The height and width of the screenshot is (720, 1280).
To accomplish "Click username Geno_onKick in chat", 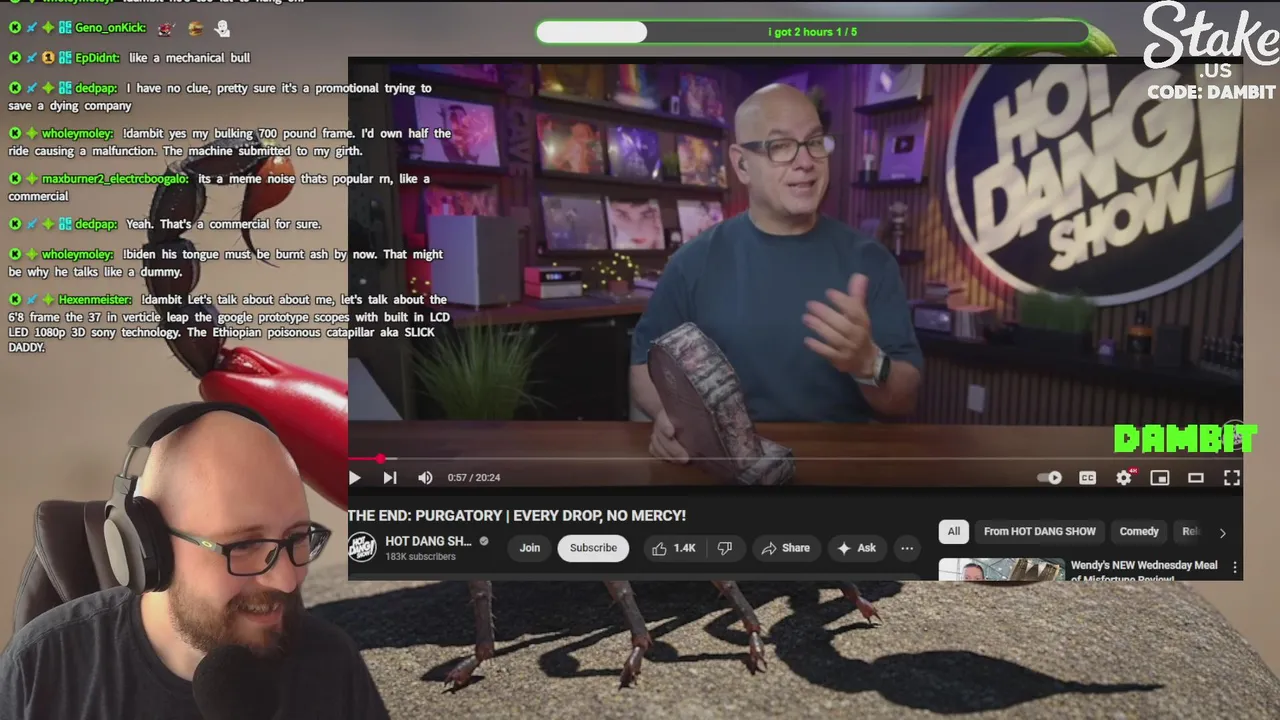I will (x=110, y=28).
